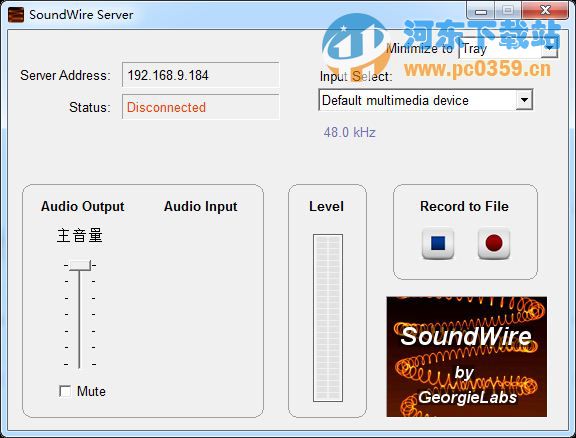Close the SoundWire Server window
576x438 pixels.
[546, 10]
